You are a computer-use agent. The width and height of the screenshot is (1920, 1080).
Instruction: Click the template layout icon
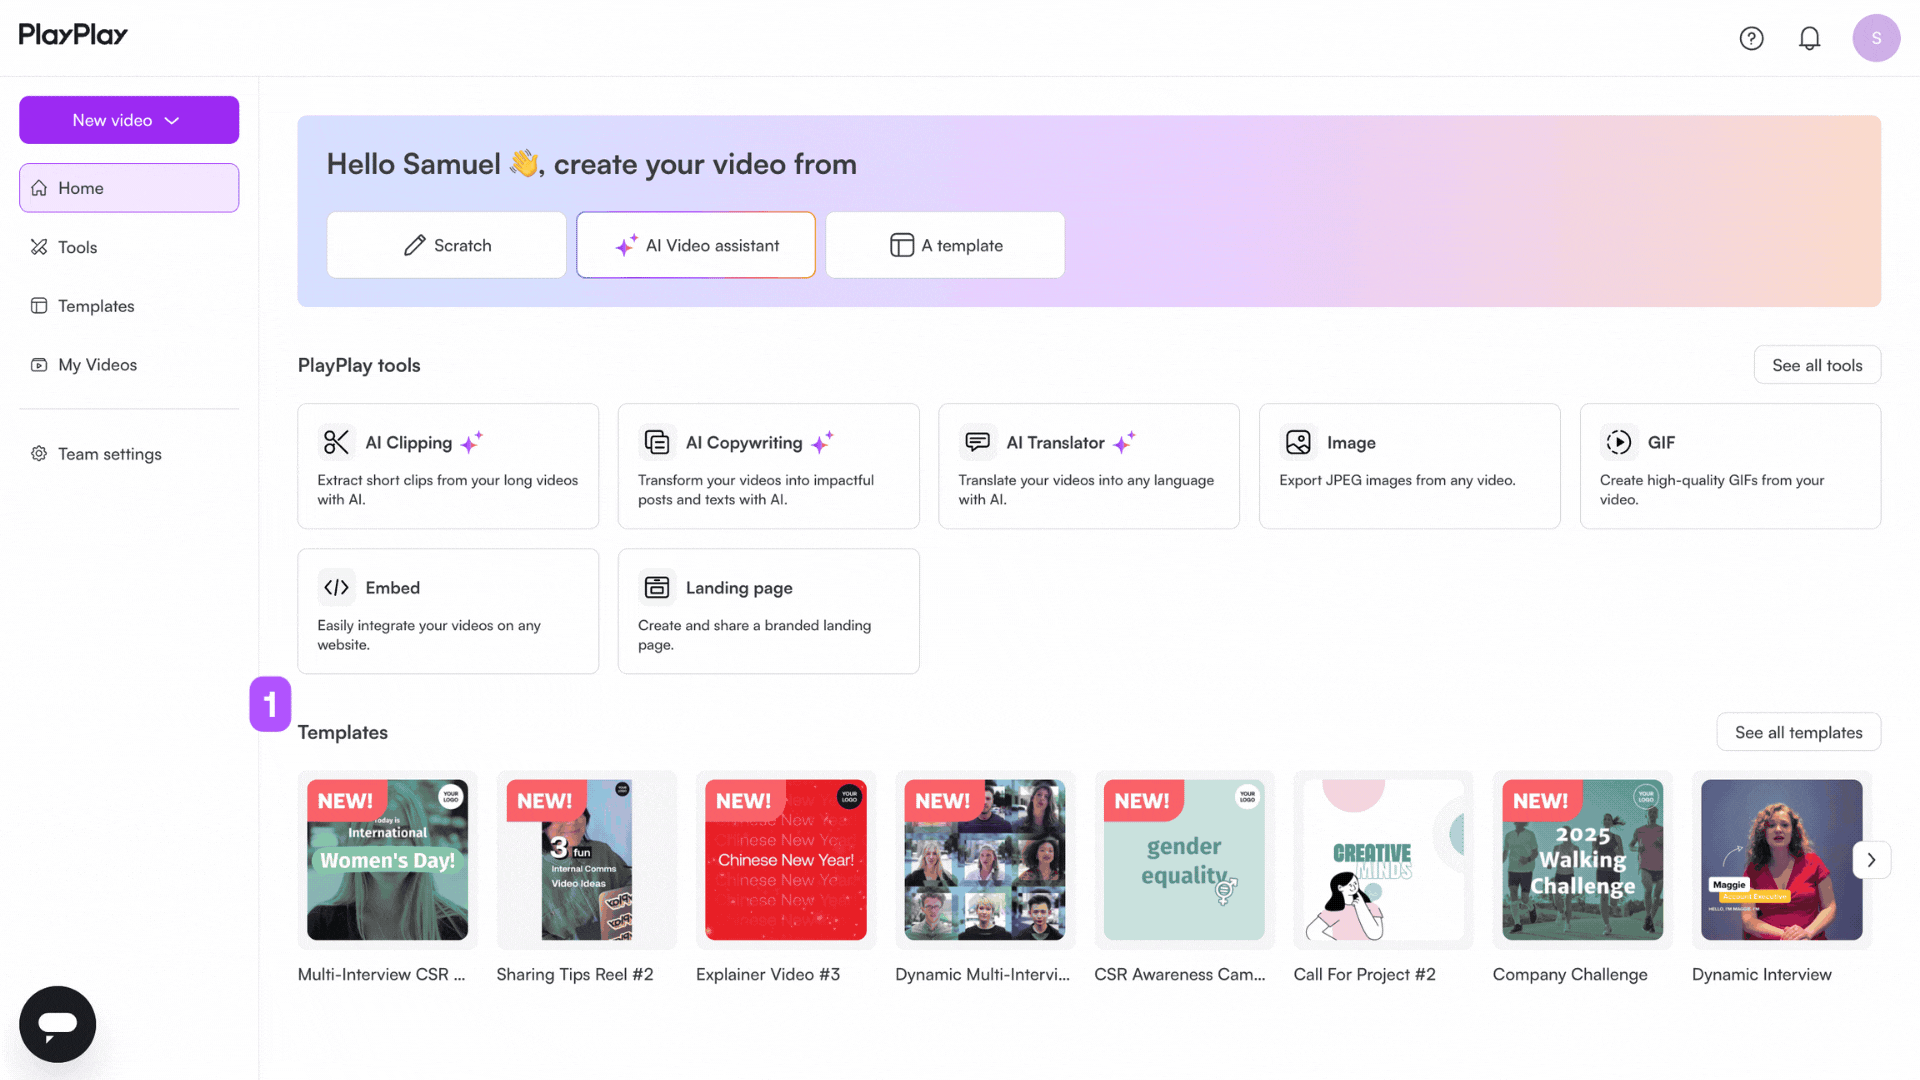(902, 246)
